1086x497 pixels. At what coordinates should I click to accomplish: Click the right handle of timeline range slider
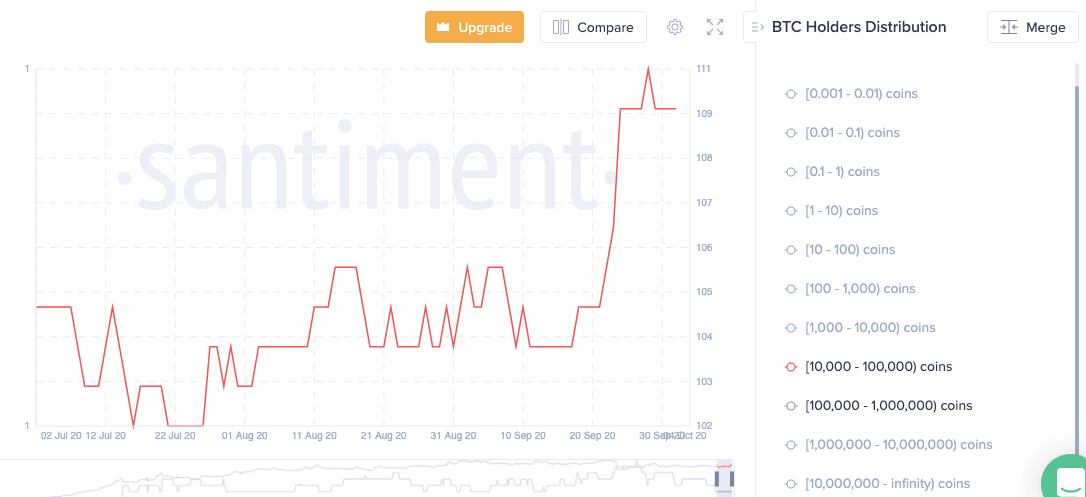[731, 479]
